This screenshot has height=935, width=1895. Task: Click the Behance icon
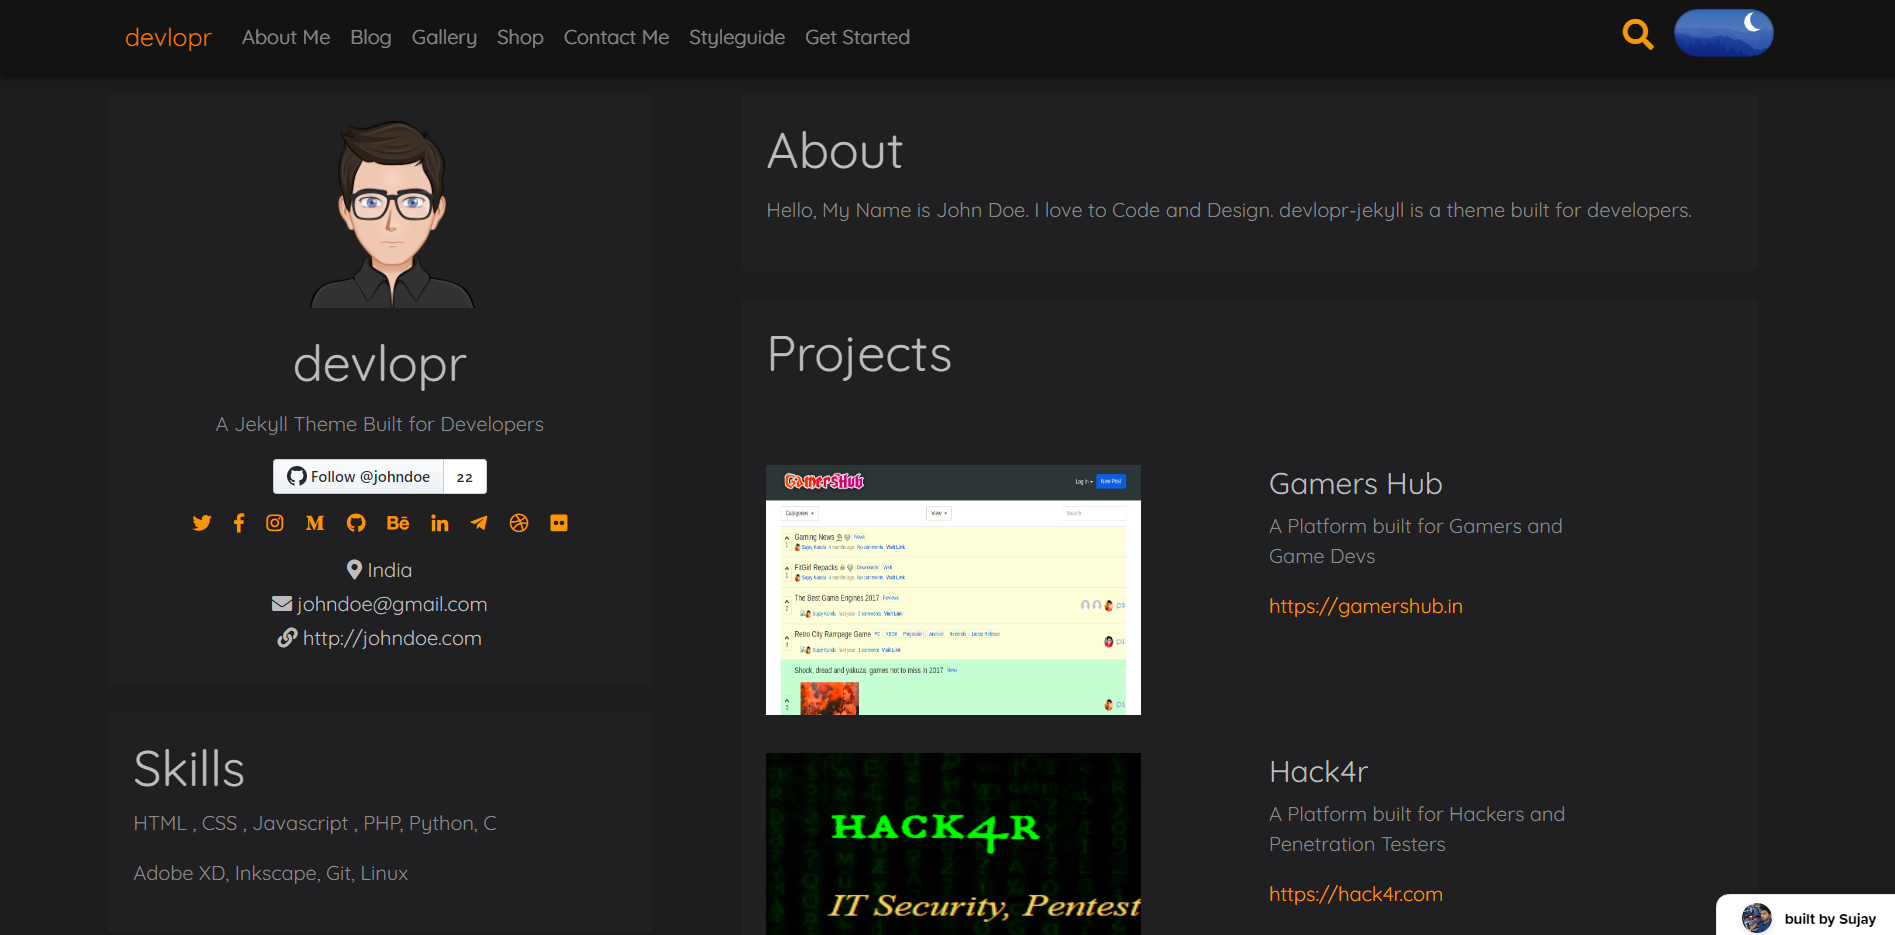tap(398, 522)
